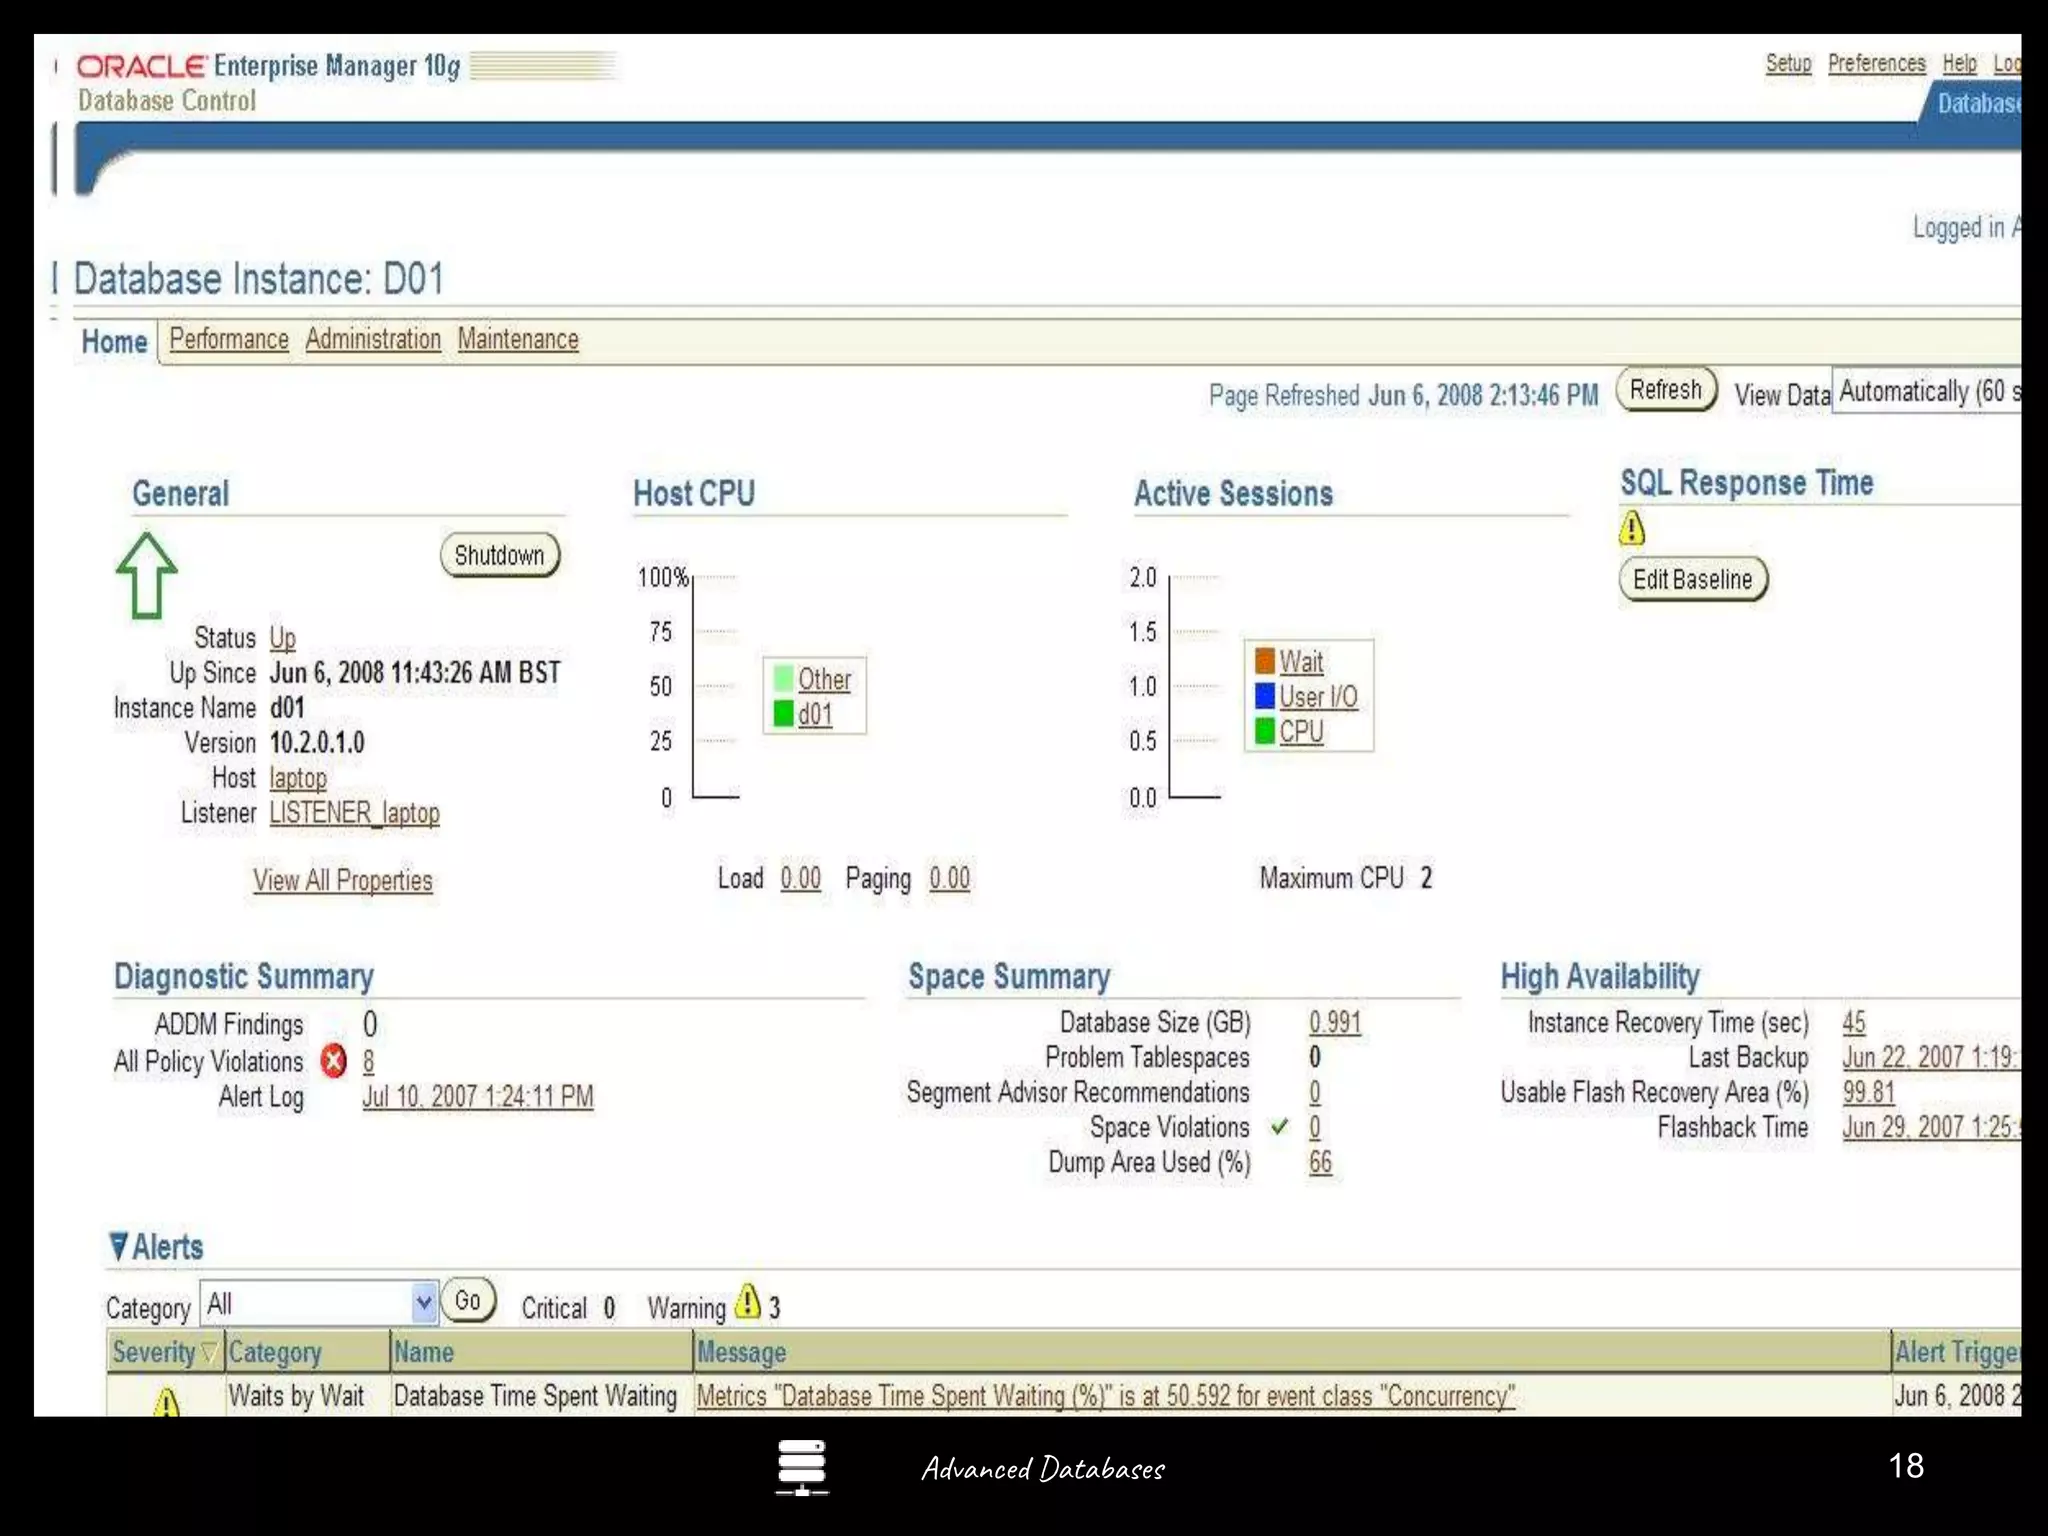Click the database server icon in footer

(802, 1467)
